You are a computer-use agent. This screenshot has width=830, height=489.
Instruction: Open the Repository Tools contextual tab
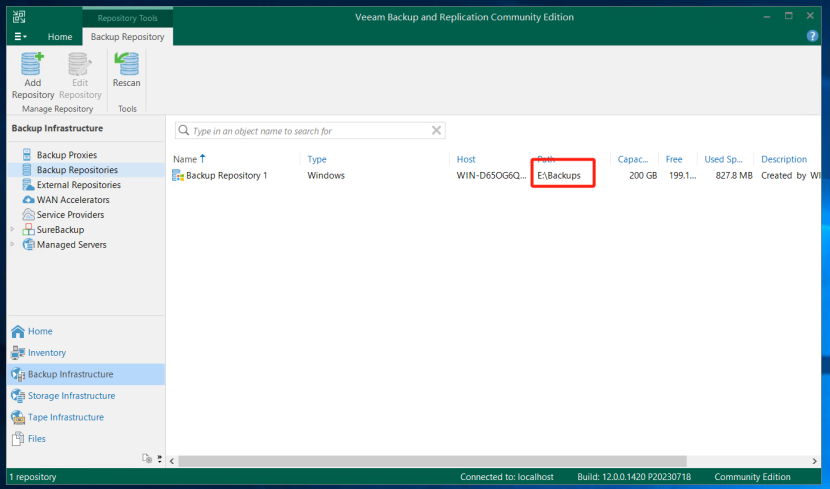[x=127, y=18]
